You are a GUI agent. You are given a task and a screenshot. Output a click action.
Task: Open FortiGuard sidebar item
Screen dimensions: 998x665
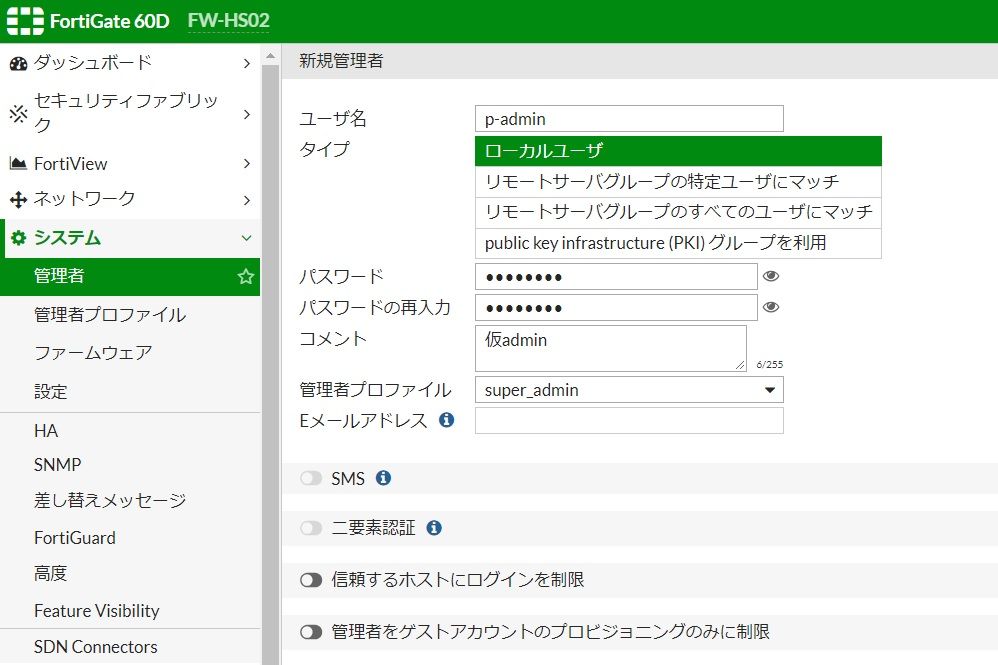click(130, 538)
